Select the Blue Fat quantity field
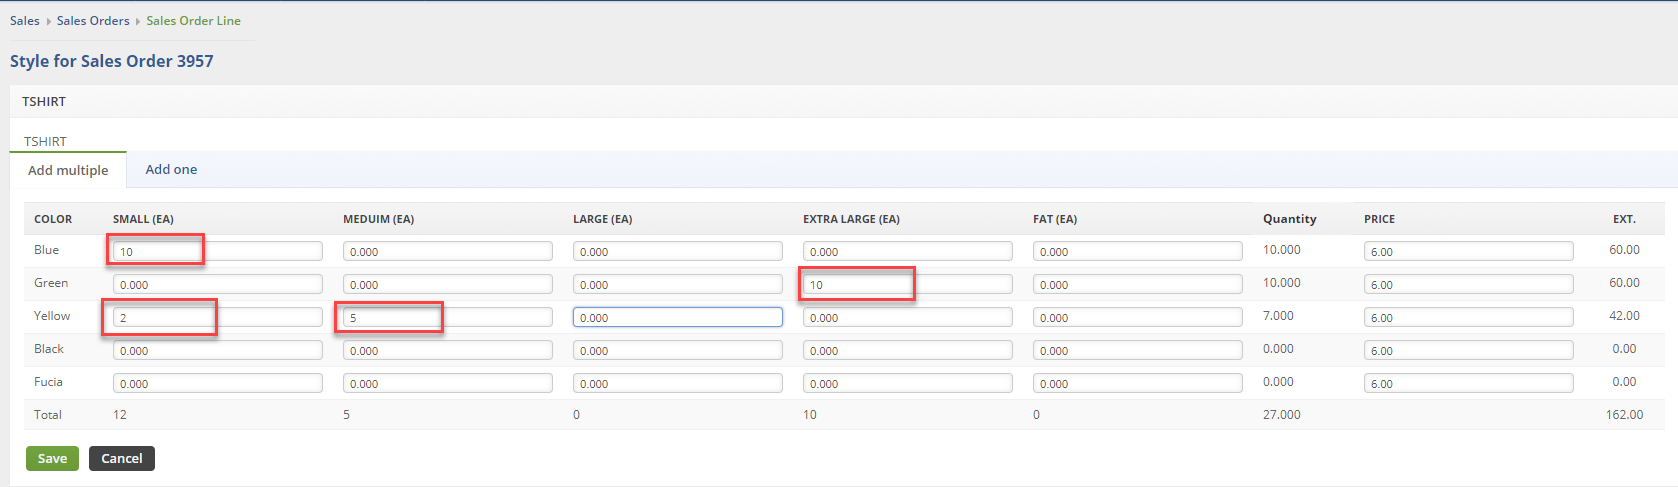This screenshot has height=487, width=1678. [1138, 251]
